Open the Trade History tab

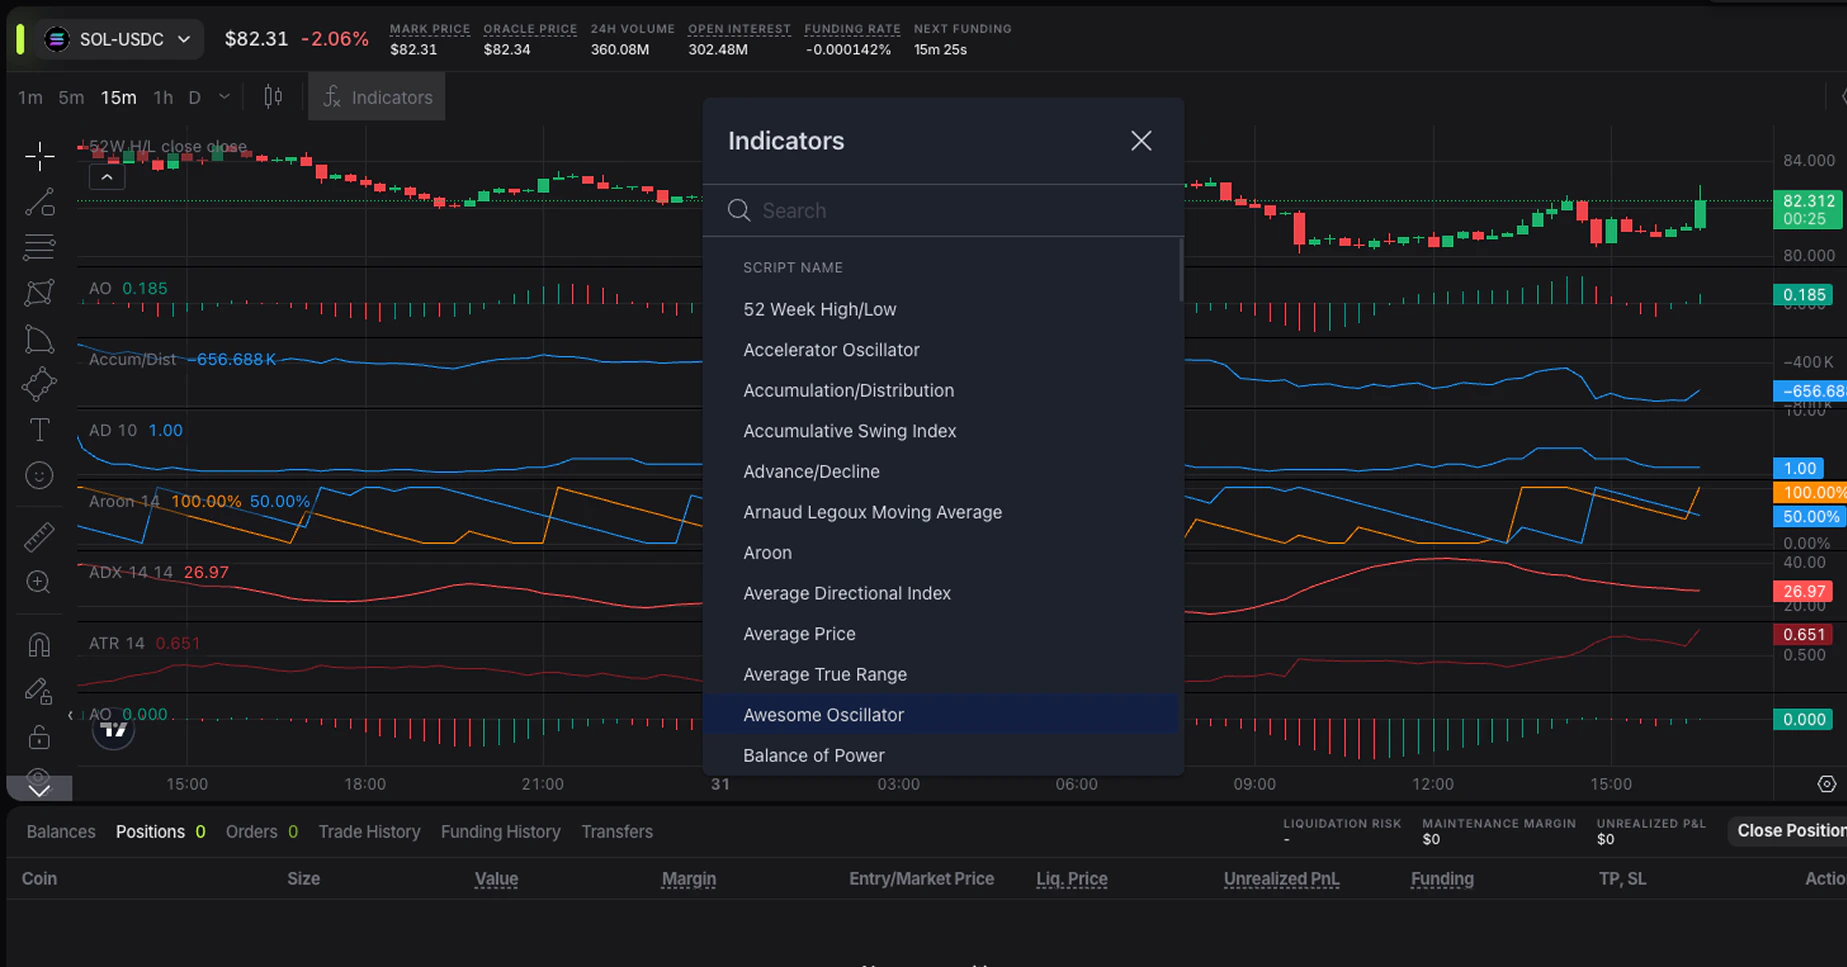[369, 832]
